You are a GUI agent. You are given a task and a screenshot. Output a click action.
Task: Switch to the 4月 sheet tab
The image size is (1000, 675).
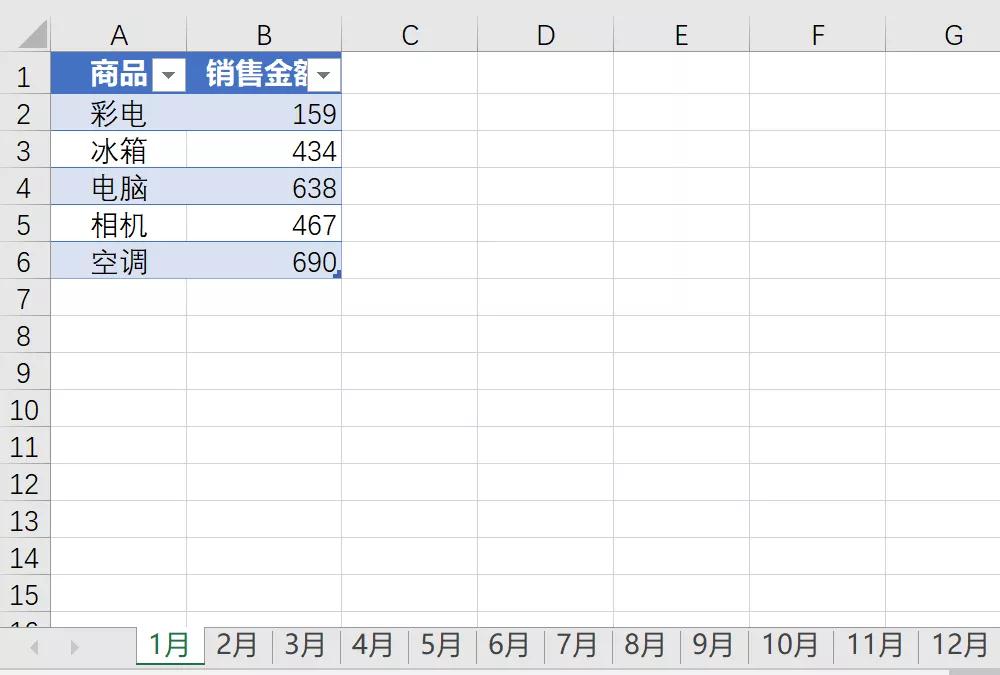[373, 645]
